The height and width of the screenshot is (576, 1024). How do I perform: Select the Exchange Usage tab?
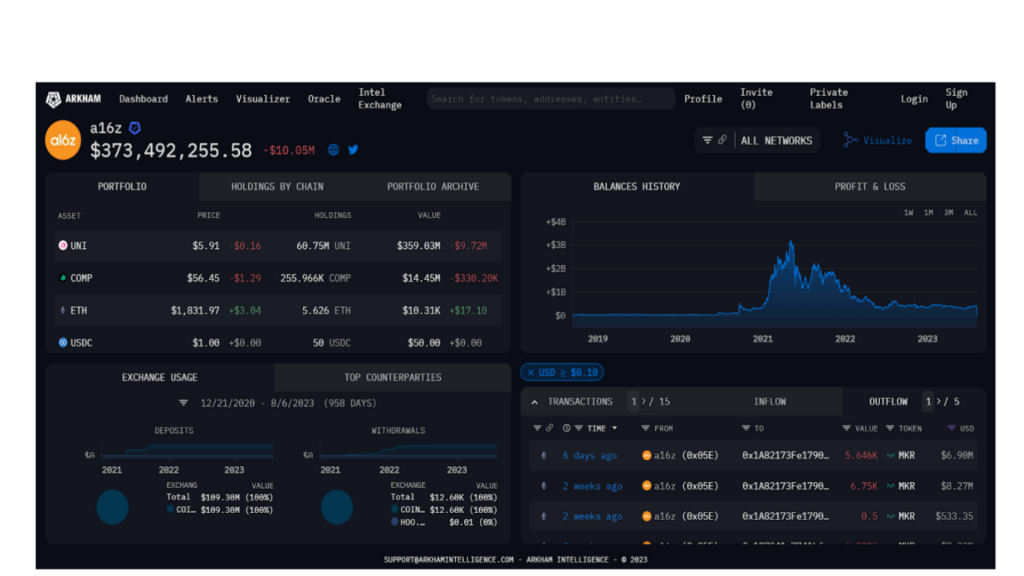click(x=159, y=377)
